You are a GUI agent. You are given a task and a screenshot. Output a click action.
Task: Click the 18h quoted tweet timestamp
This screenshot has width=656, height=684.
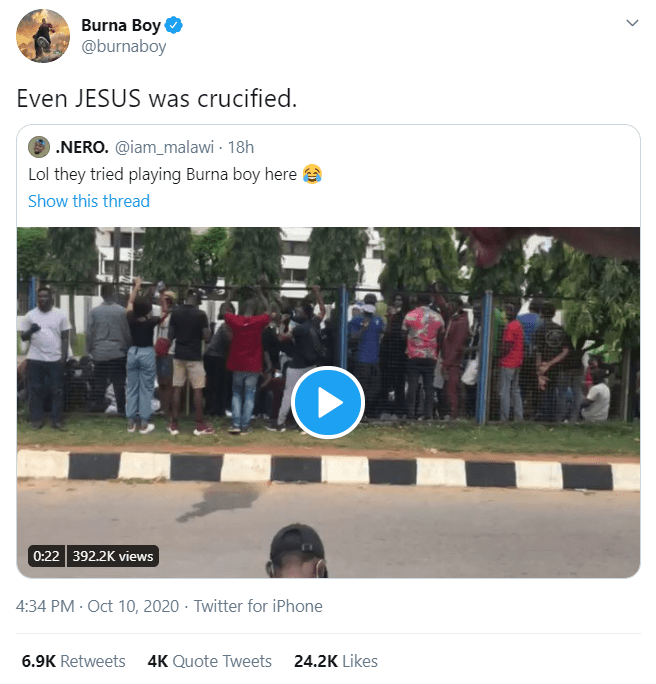pos(241,147)
